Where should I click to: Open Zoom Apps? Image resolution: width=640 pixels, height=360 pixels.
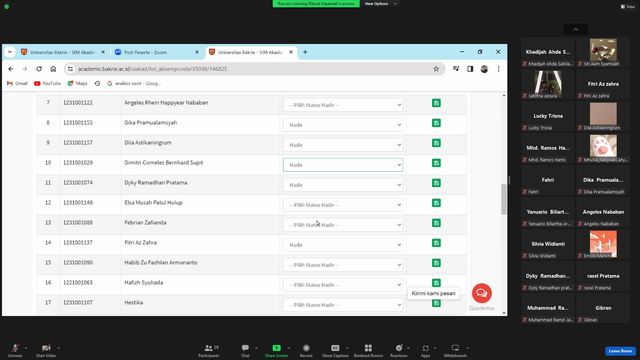click(425, 350)
